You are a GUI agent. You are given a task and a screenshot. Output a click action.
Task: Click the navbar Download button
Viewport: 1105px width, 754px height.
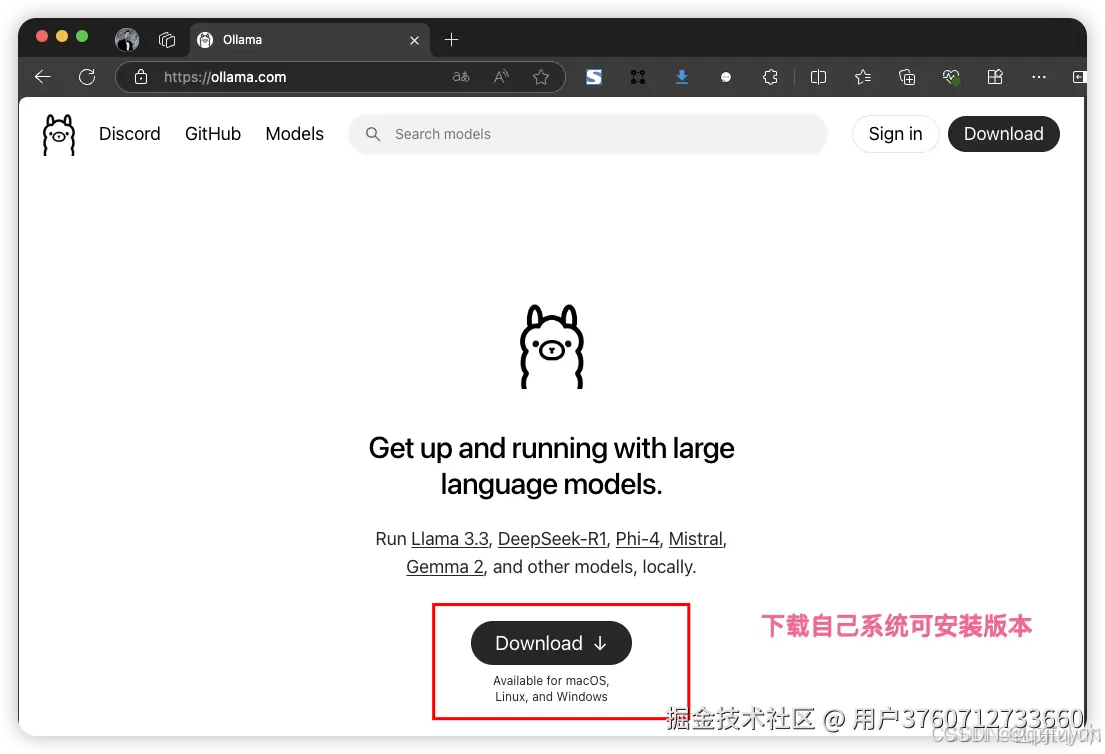coord(1004,134)
